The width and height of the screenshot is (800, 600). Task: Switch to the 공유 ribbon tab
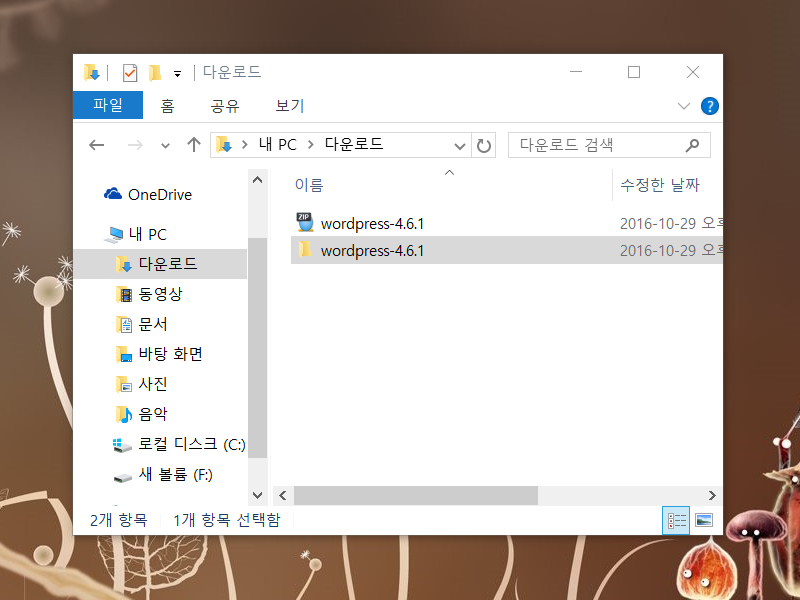[225, 106]
